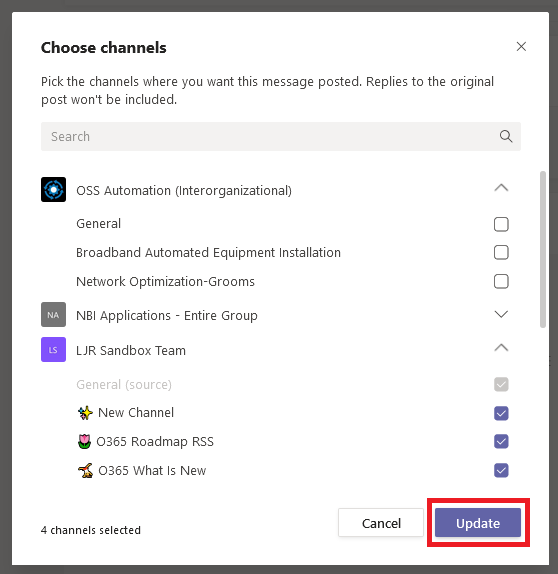Click the Cancel button

(x=381, y=523)
